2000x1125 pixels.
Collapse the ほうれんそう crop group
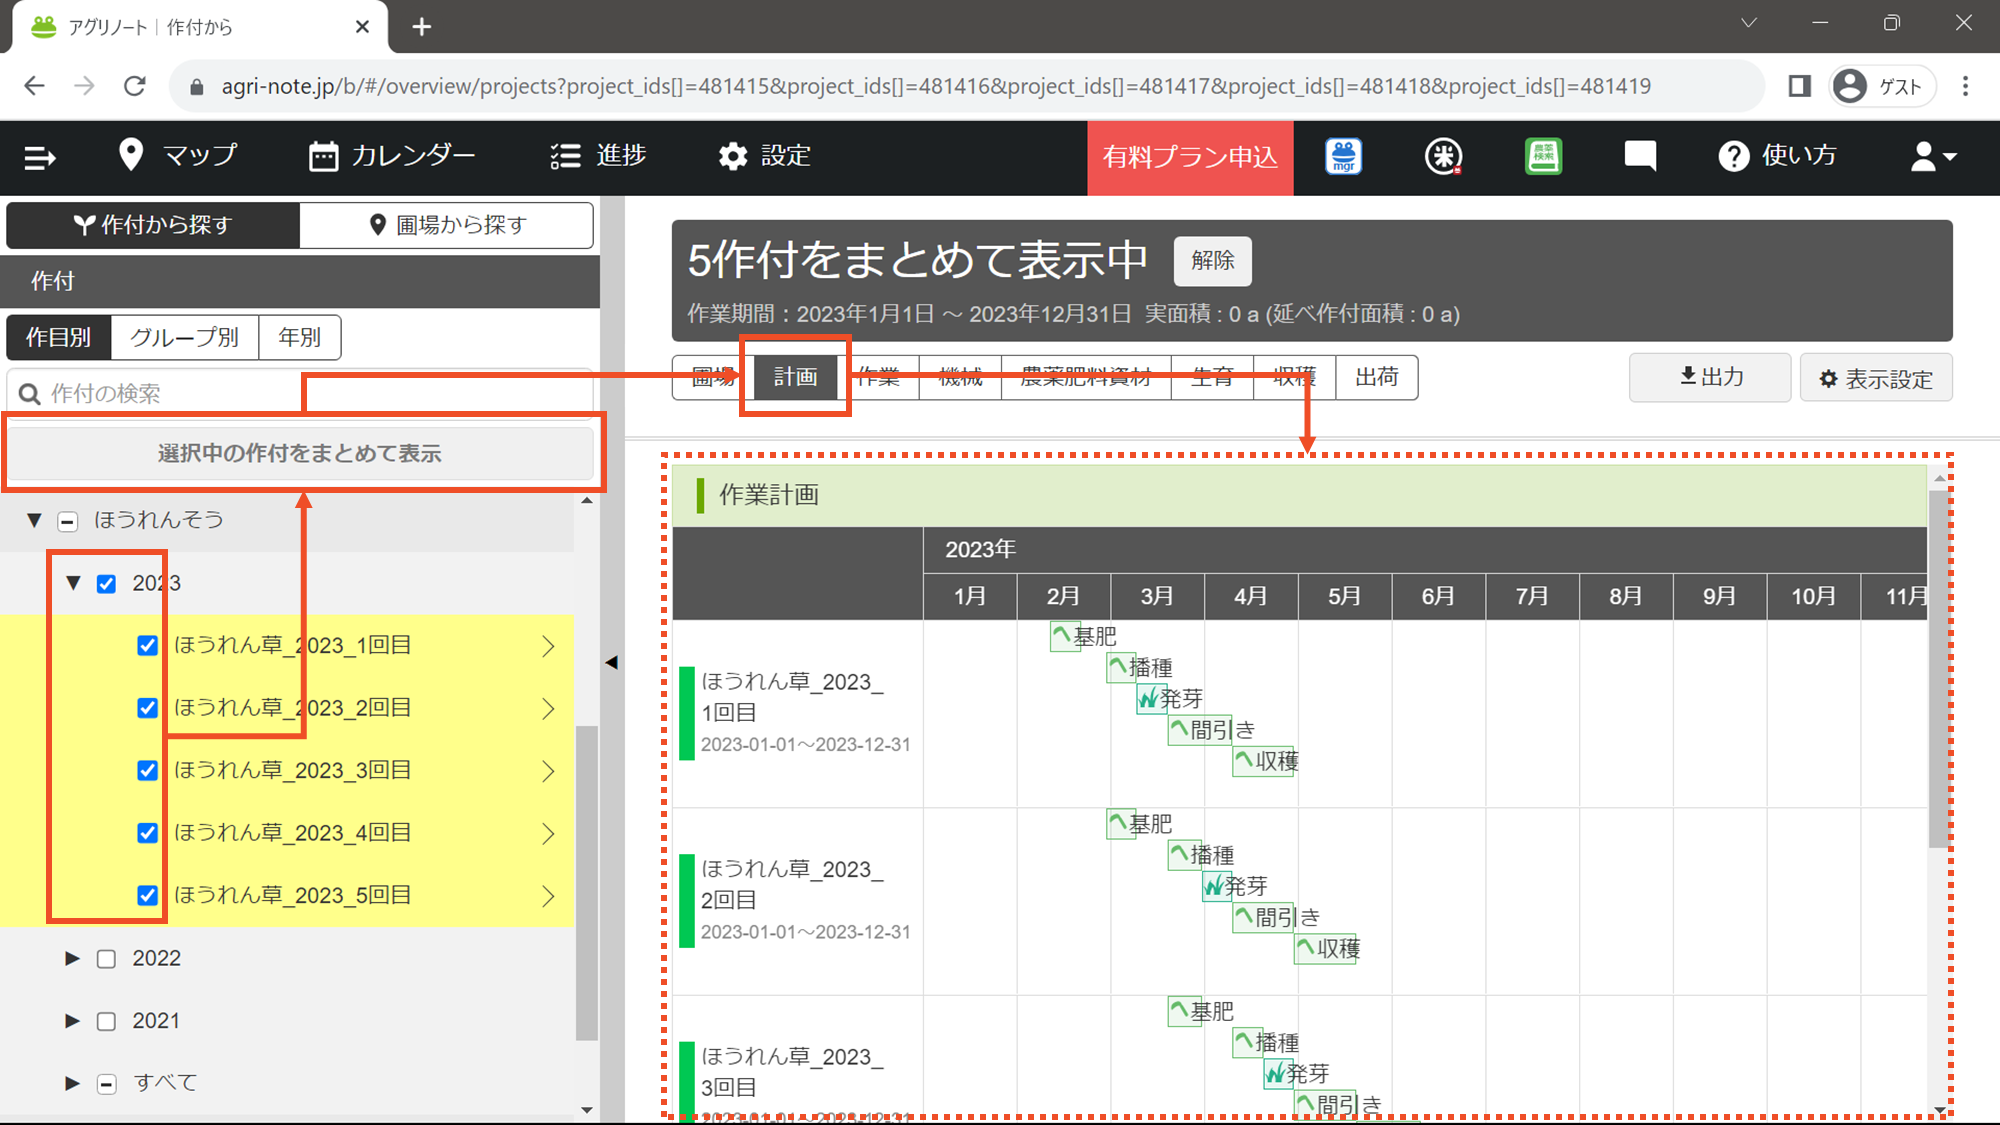pyautogui.click(x=35, y=520)
